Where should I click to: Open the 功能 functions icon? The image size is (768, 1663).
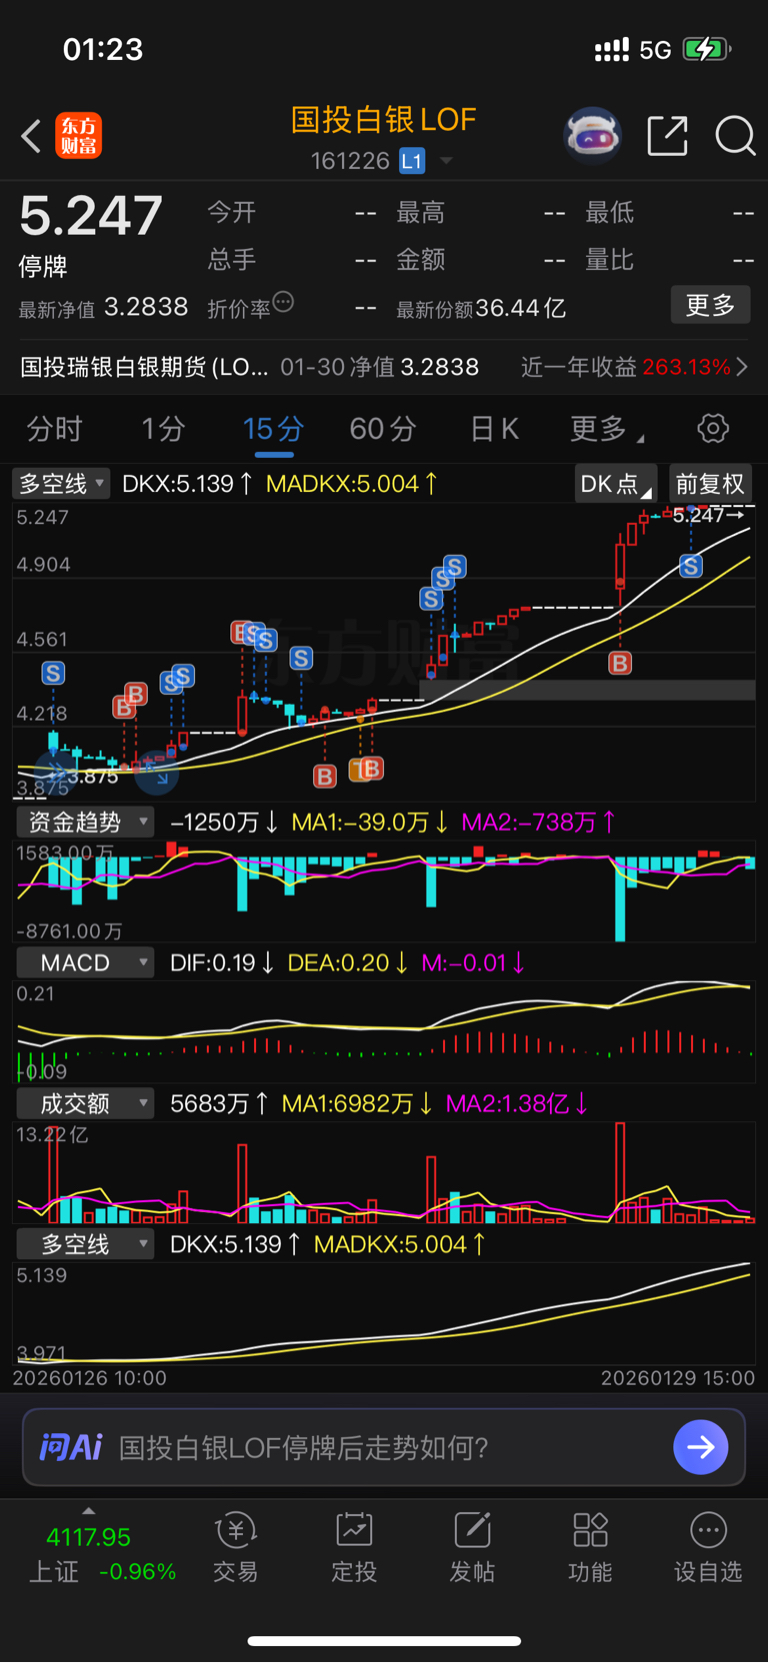(590, 1531)
